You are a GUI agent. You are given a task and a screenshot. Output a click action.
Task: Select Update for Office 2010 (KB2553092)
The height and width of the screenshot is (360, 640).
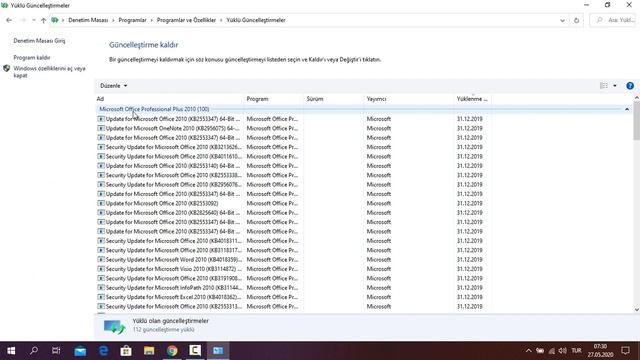click(293, 203)
